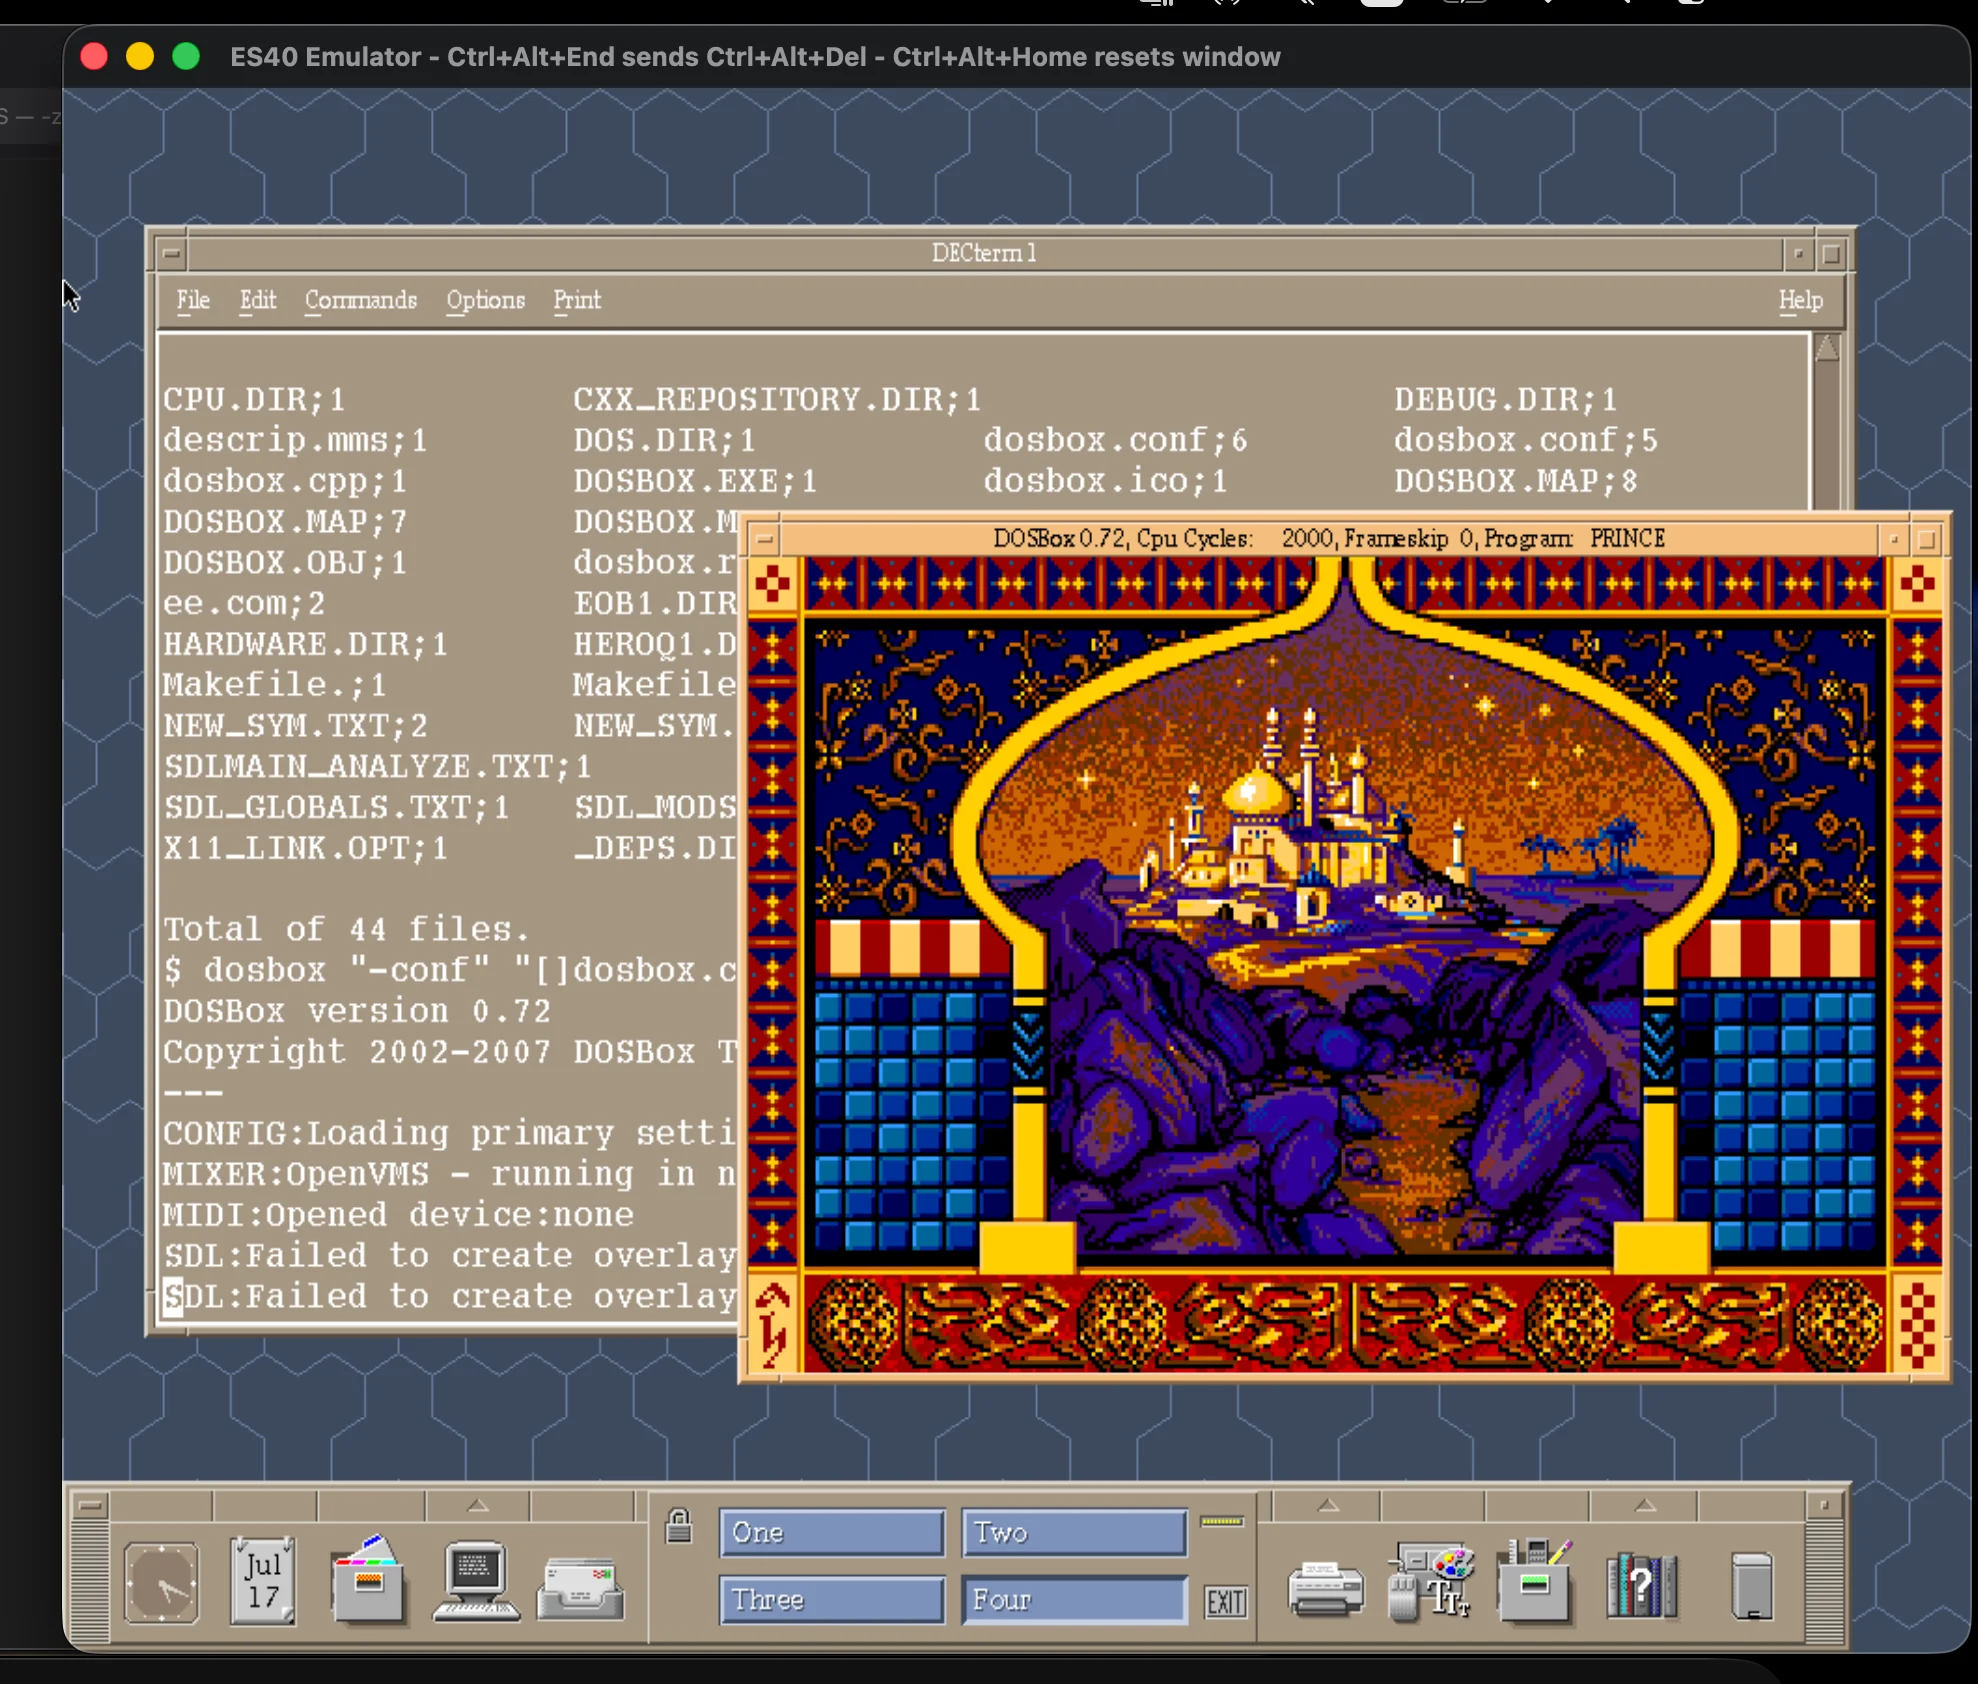This screenshot has height=1684, width=1978.
Task: Open front panel window menu button
Action: [x=90, y=1505]
